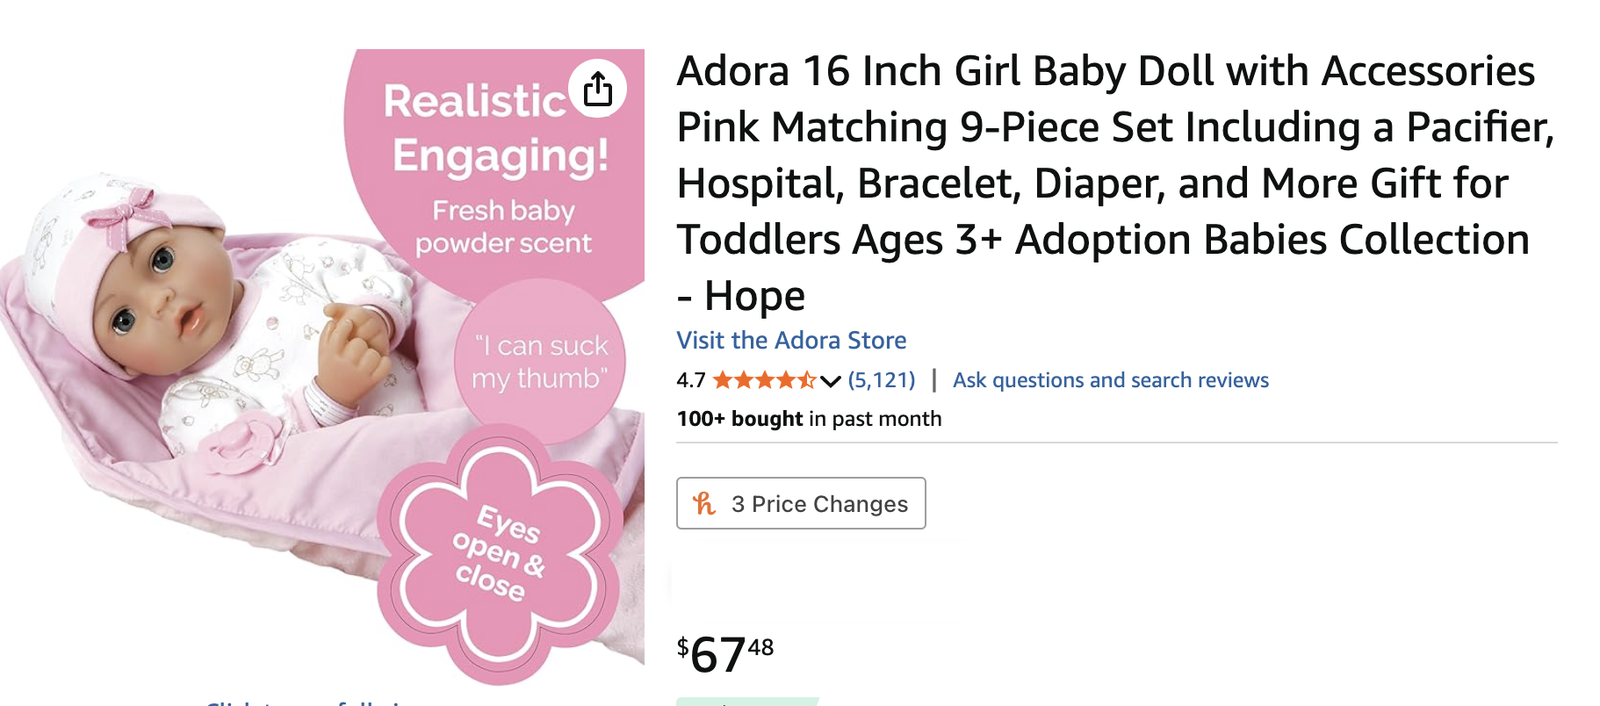Expand the rating breakdown chevron
Screen dimensions: 1600x706
pyautogui.click(x=830, y=381)
